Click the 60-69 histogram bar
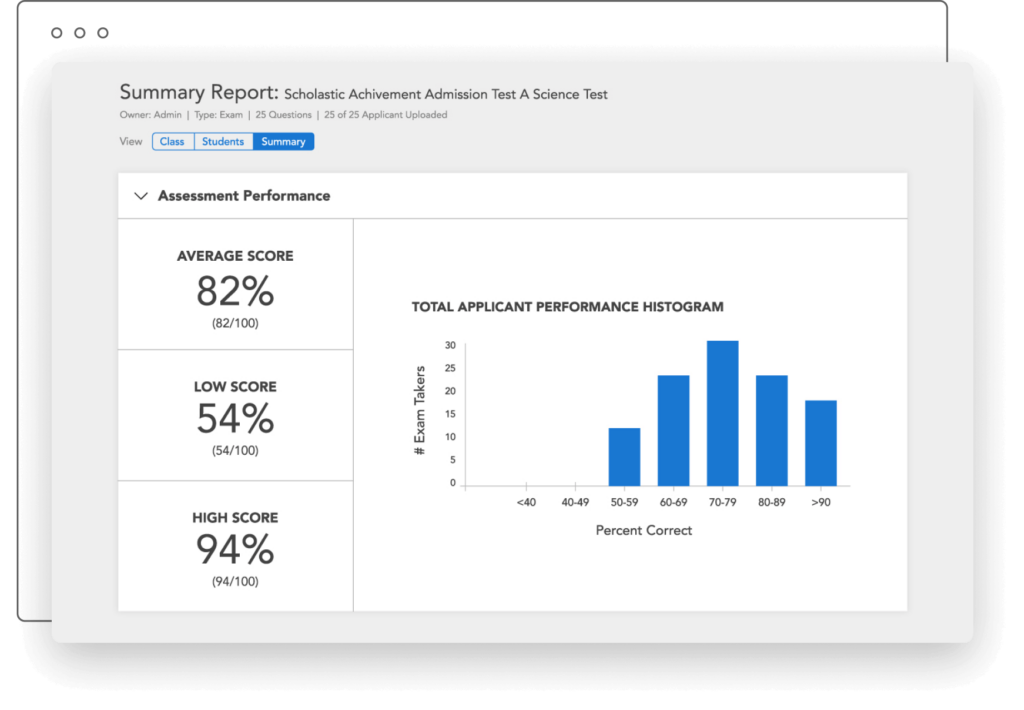This screenshot has width=1024, height=710. click(673, 430)
